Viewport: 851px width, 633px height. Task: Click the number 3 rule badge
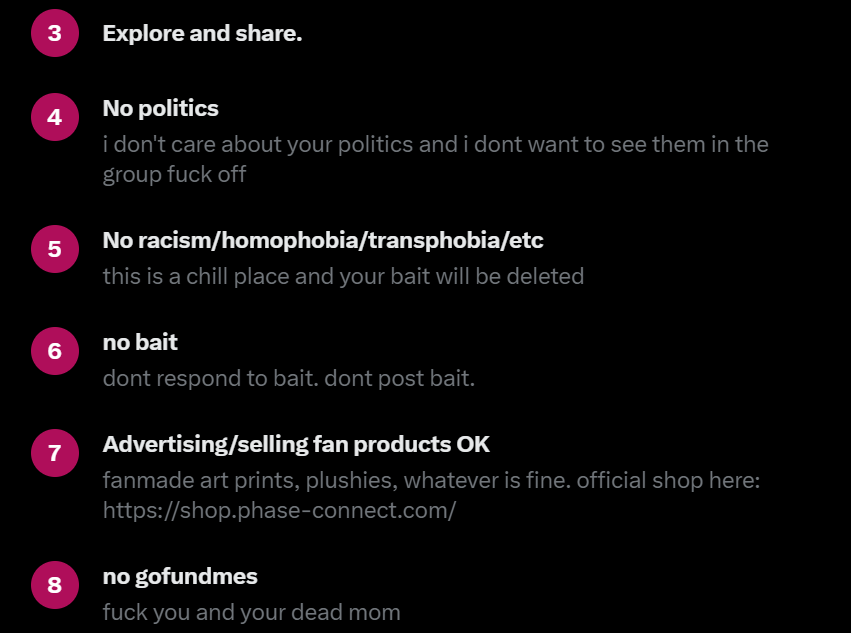point(55,33)
